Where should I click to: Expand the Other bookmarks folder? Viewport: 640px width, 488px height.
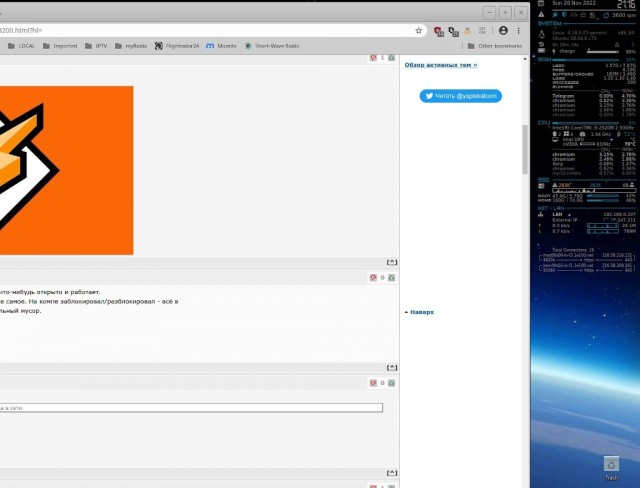pyautogui.click(x=495, y=46)
